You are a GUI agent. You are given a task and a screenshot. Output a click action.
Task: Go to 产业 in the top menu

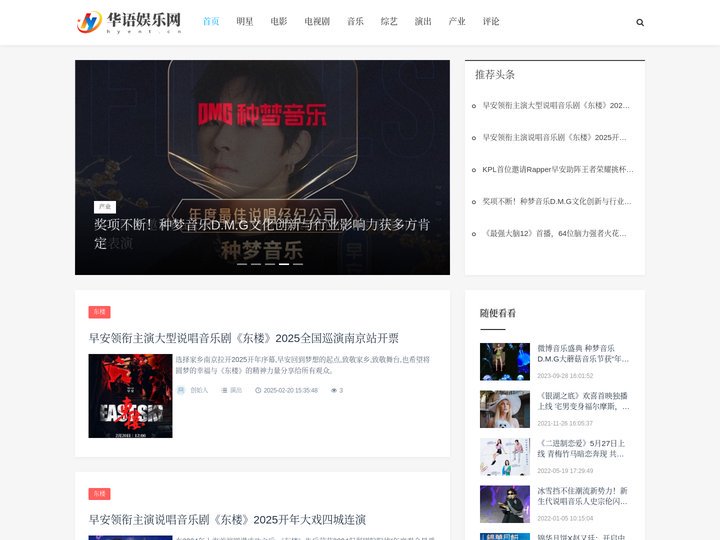coord(457,21)
